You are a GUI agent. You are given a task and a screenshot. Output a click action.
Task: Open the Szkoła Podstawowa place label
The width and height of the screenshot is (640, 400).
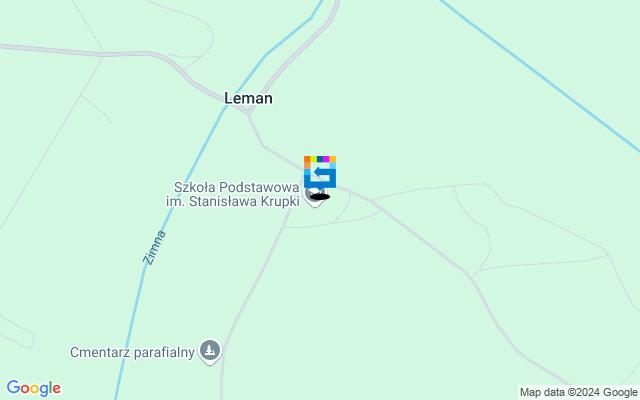click(x=236, y=188)
